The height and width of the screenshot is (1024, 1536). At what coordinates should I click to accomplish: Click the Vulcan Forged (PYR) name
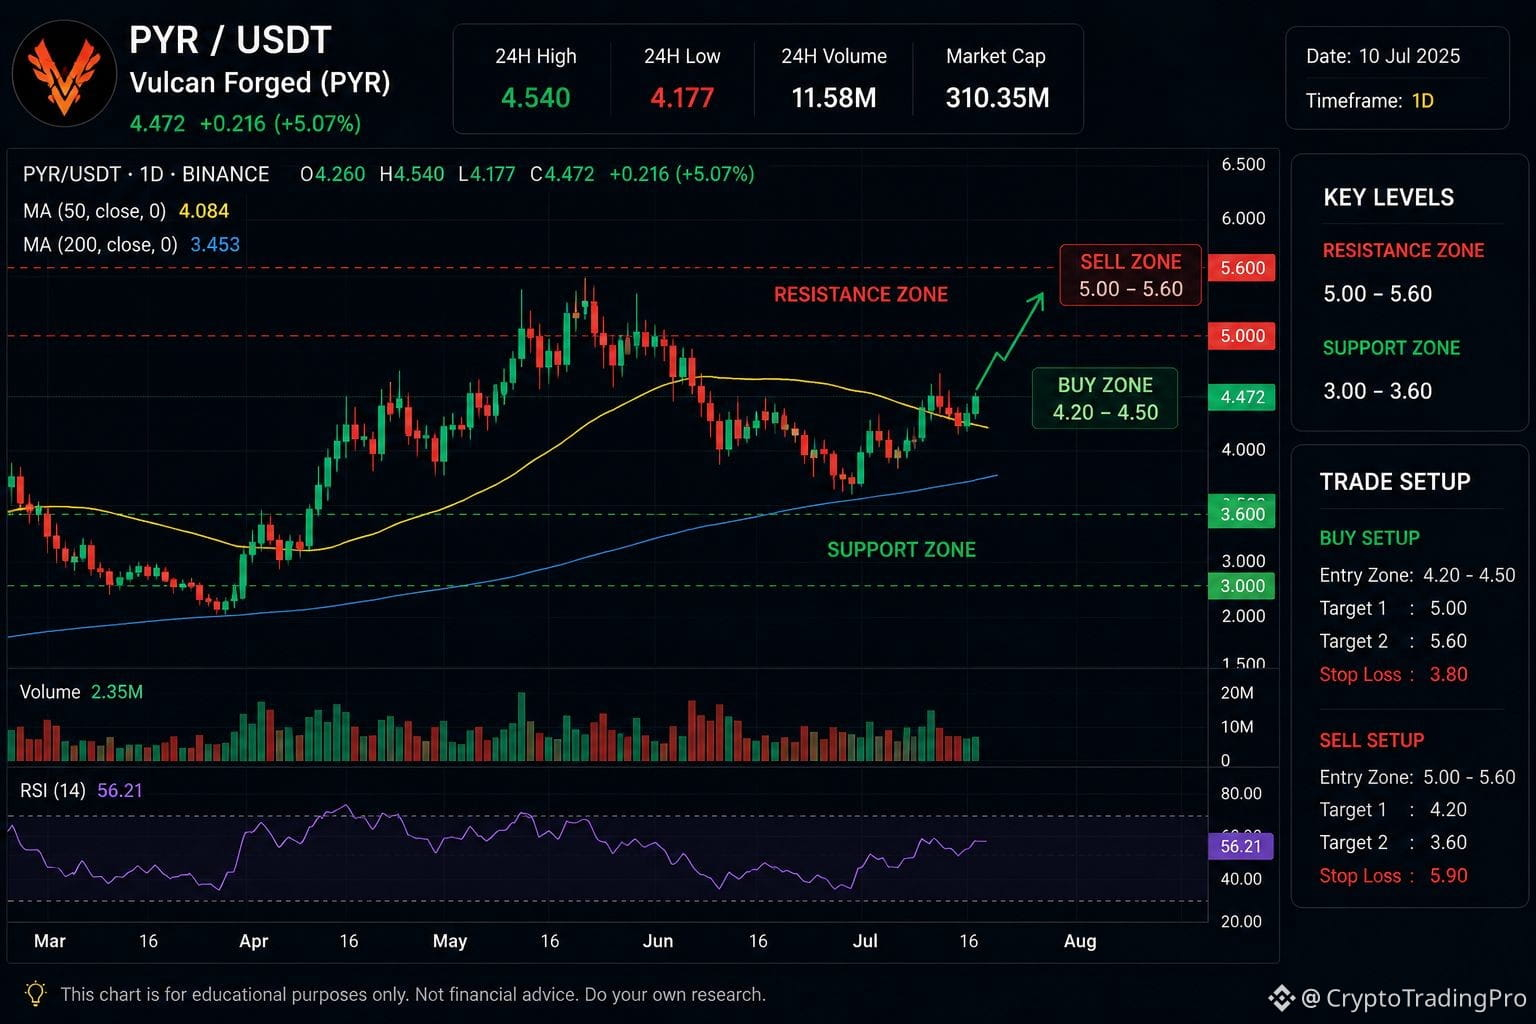(260, 82)
